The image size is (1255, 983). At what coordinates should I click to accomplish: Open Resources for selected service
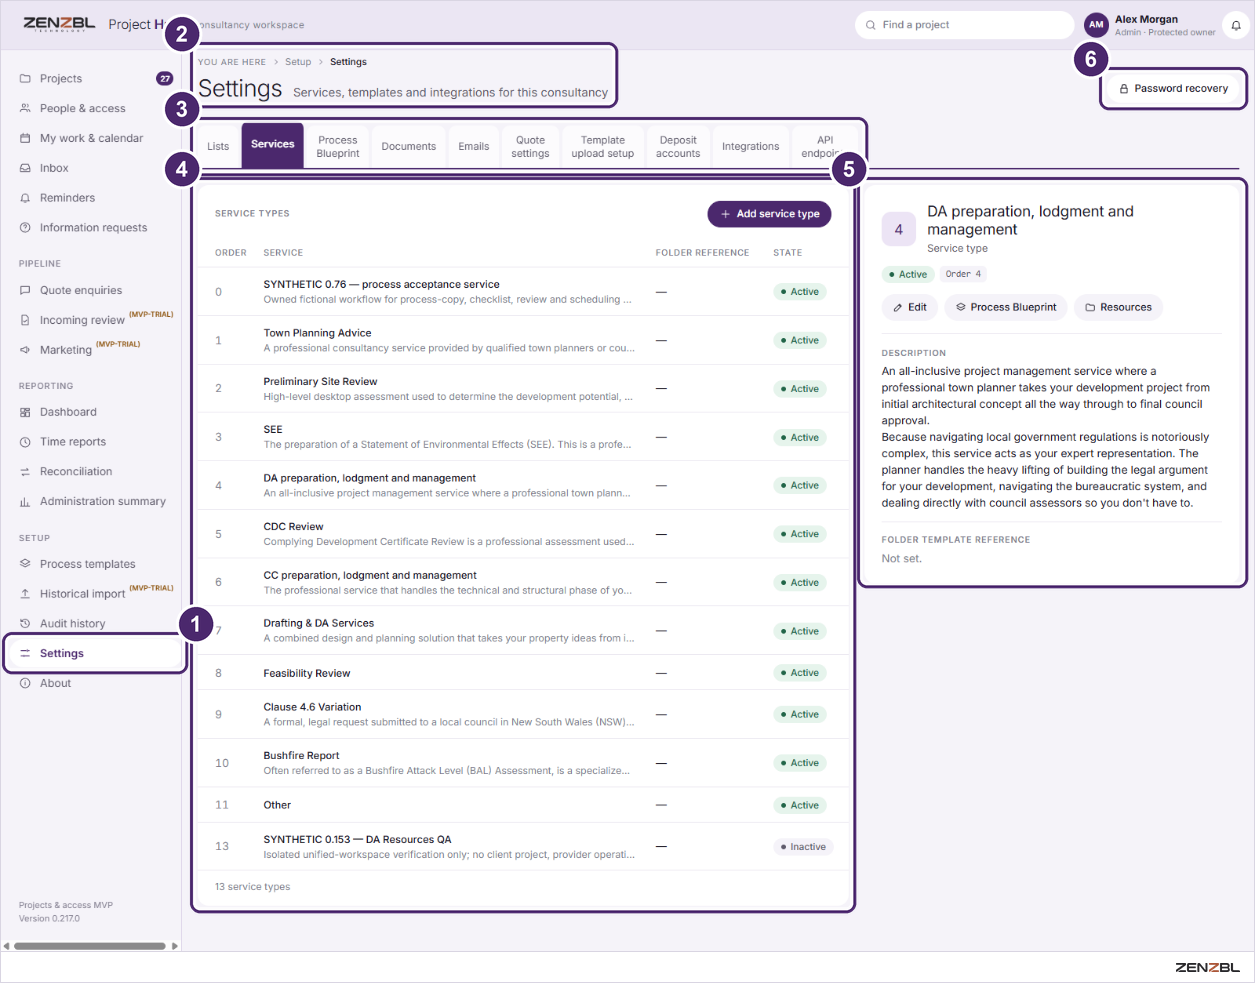1119,307
